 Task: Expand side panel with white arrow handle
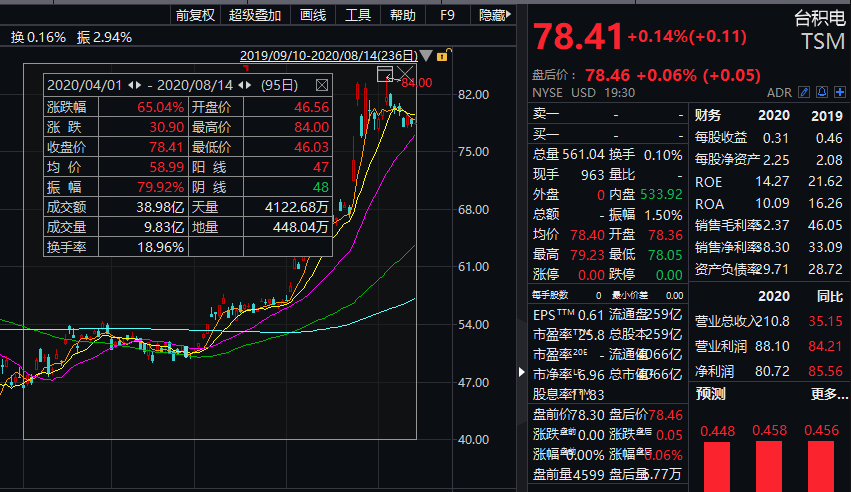coord(521,372)
